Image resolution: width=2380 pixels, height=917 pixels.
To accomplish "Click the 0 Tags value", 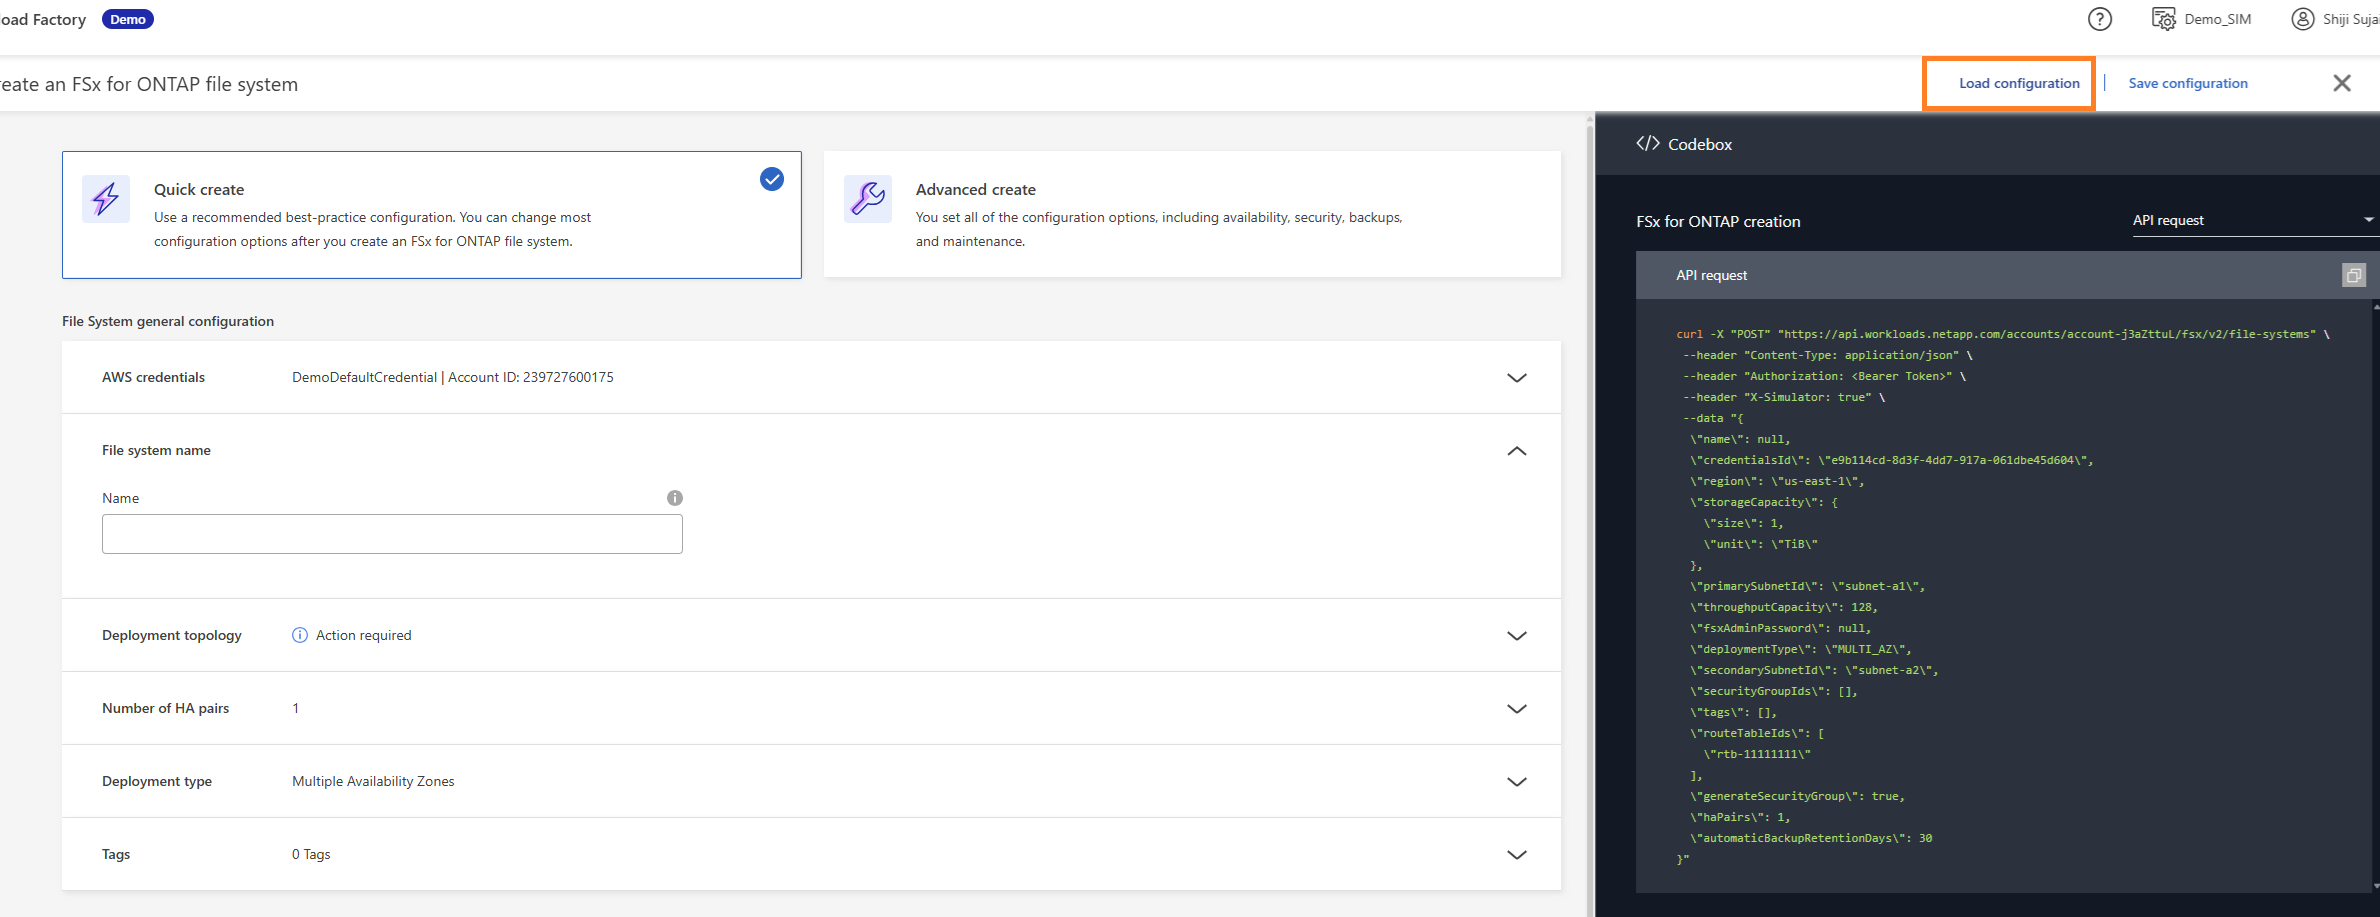I will pos(311,854).
